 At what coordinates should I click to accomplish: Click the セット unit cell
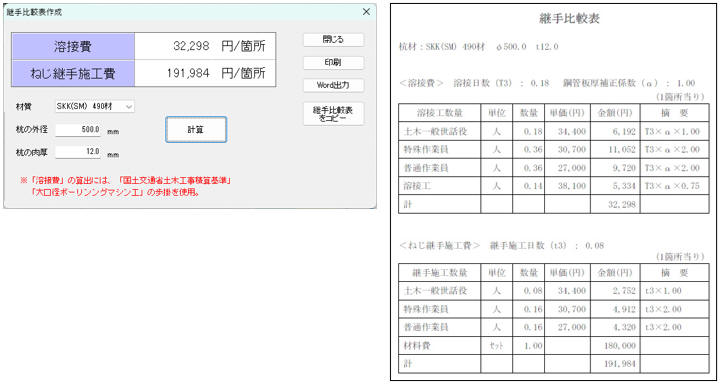[497, 345]
